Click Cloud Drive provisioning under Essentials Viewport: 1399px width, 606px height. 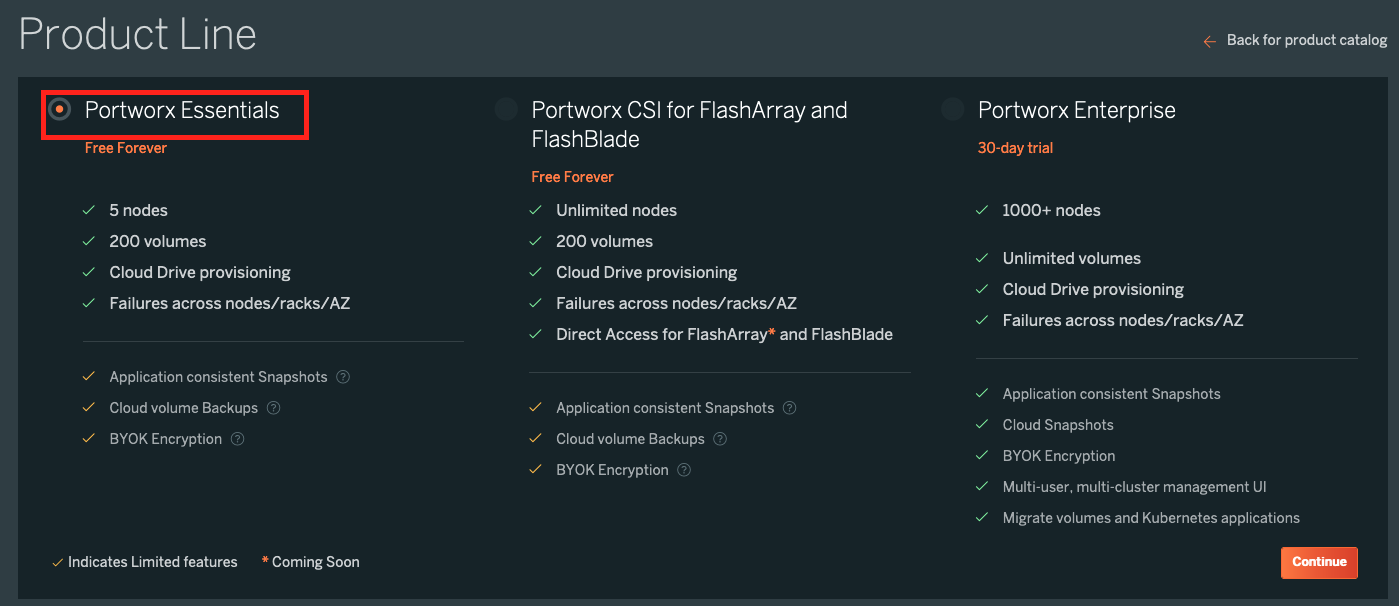(x=200, y=272)
